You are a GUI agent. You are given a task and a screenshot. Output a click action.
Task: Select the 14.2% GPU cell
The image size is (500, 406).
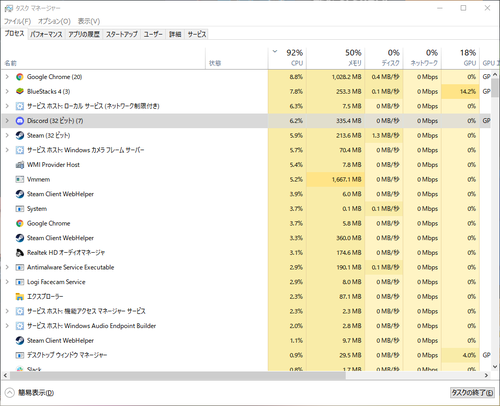pyautogui.click(x=461, y=92)
